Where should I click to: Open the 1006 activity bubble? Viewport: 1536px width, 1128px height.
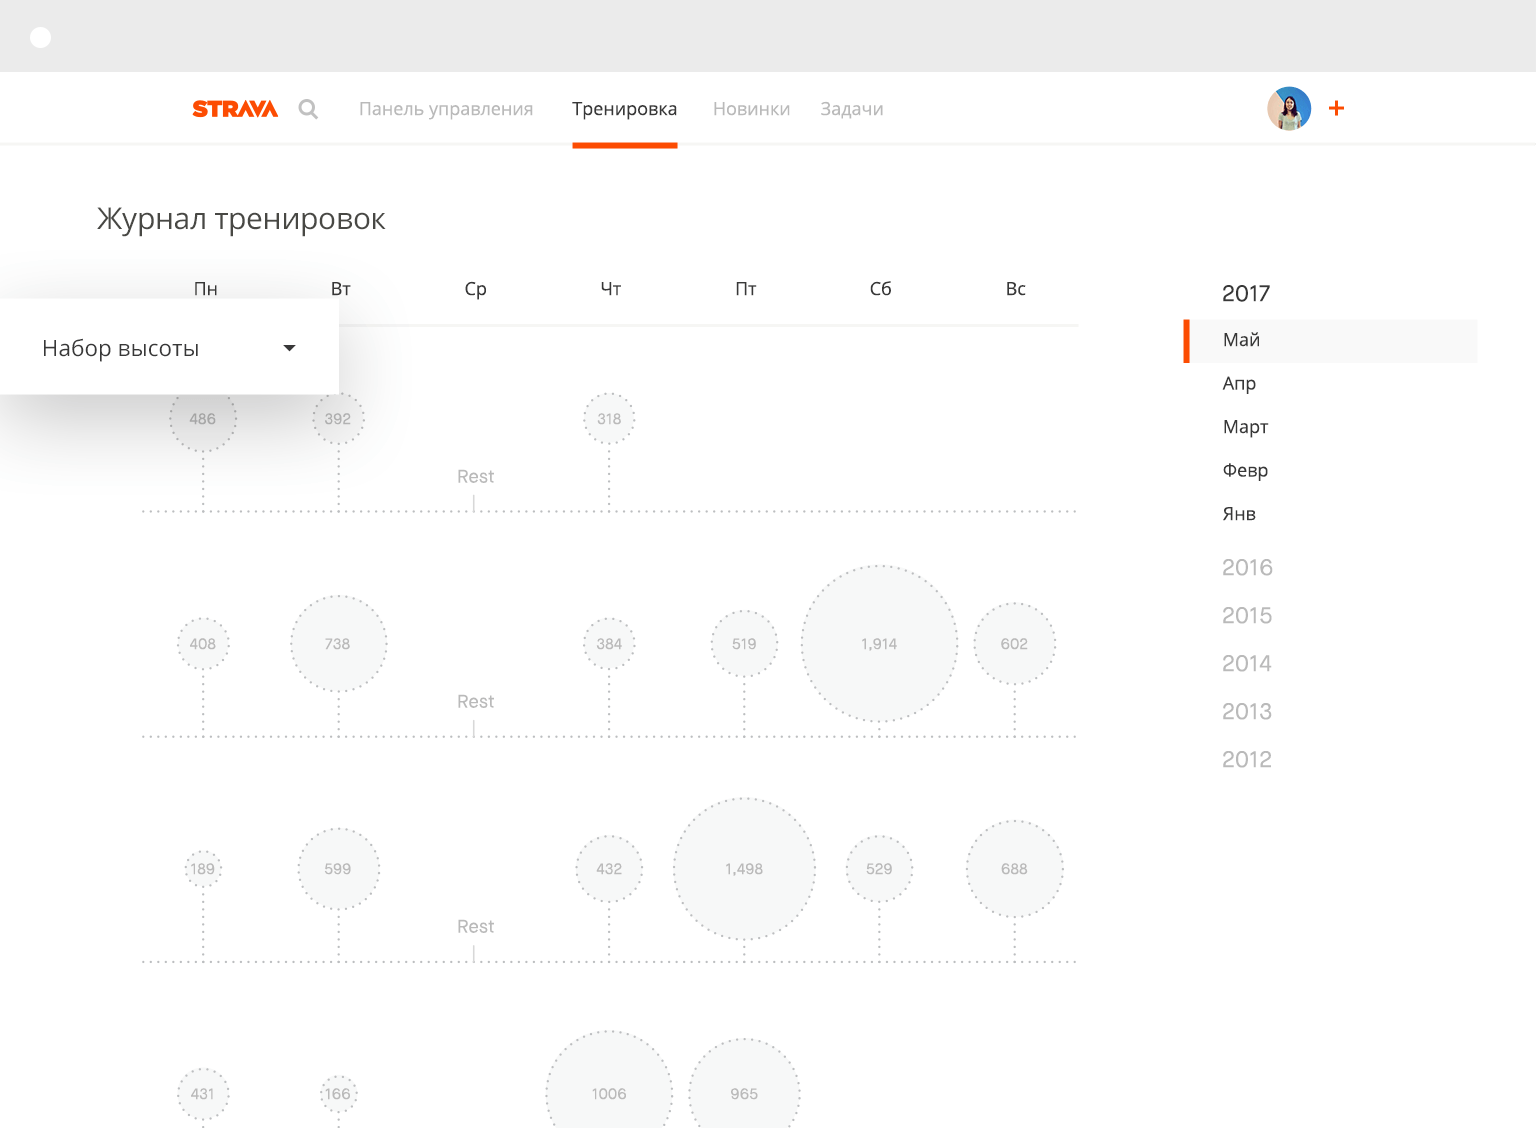coord(608,1093)
